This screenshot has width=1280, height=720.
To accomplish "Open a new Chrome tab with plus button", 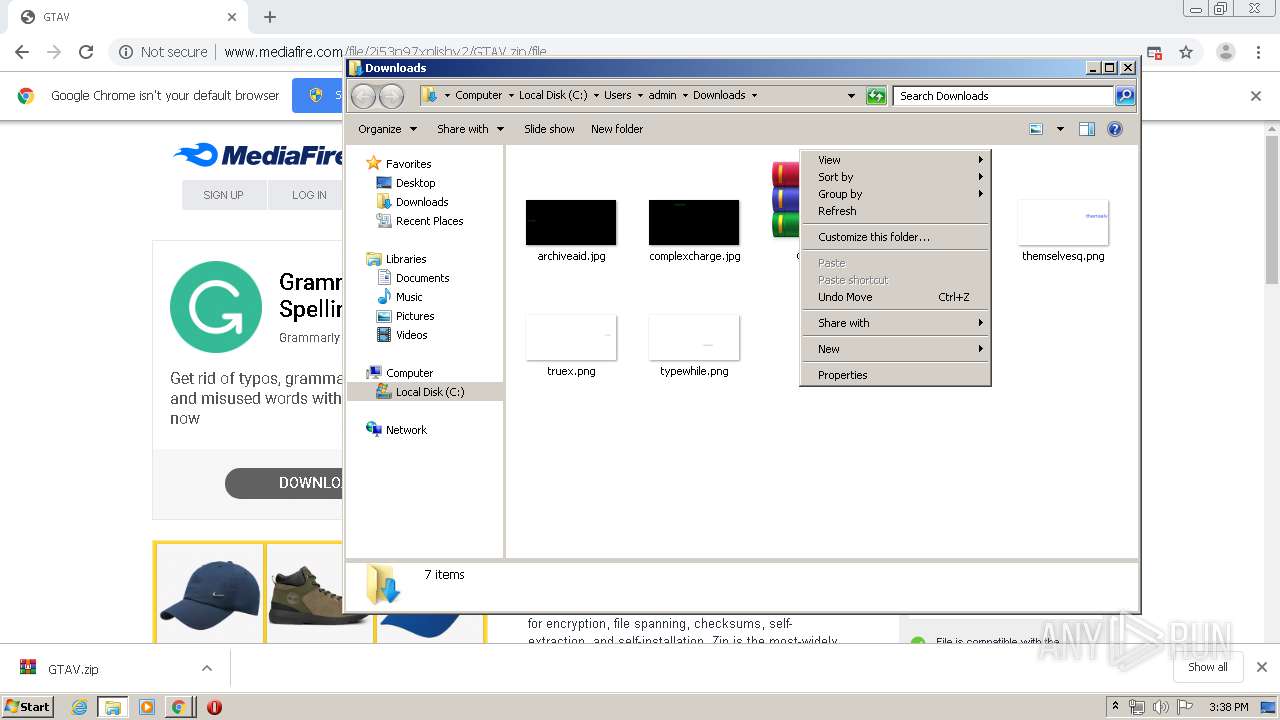I will tap(270, 17).
